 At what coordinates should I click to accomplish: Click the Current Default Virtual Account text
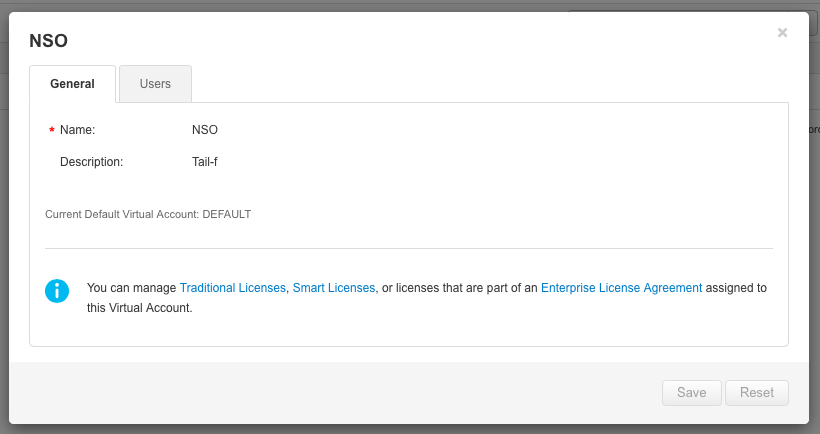click(x=148, y=214)
